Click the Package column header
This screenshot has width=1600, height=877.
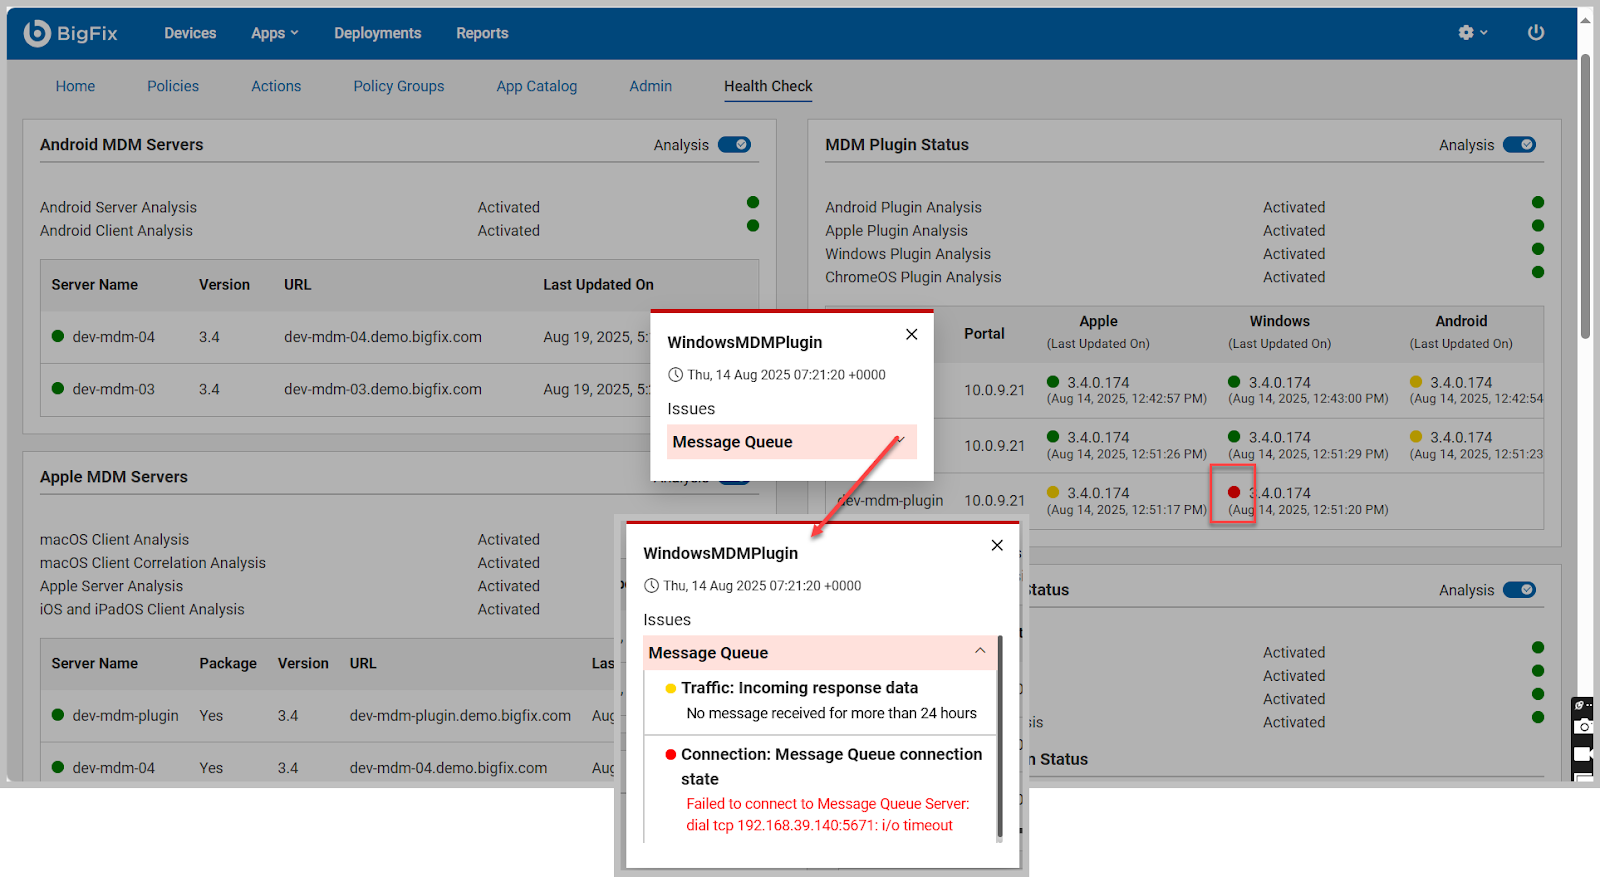[228, 663]
